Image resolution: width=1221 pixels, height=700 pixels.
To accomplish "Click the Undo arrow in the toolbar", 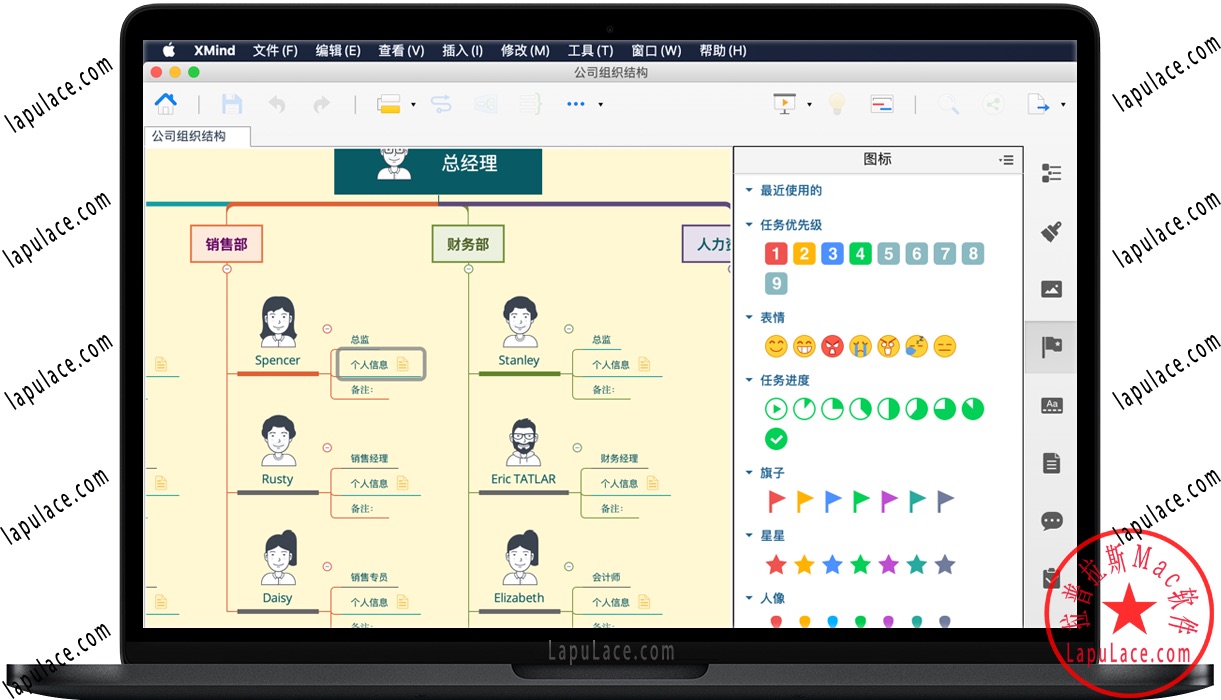I will [x=278, y=103].
